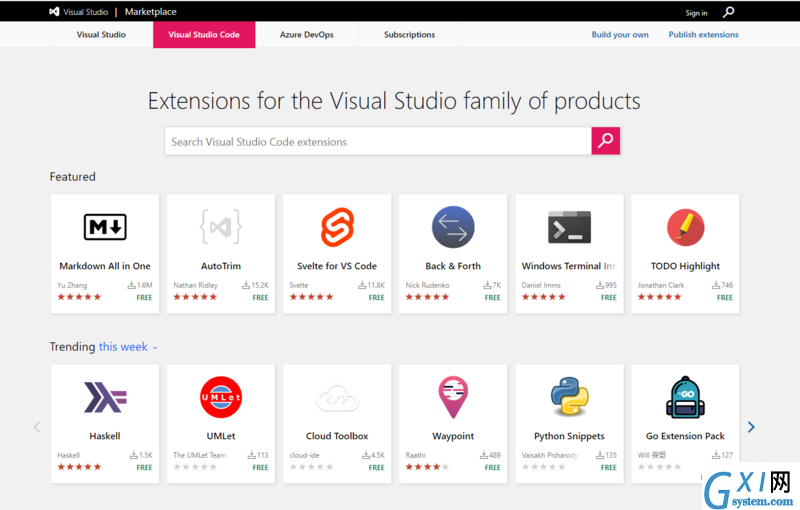The width and height of the screenshot is (800, 510).
Task: Click the Featured section heading
Action: (x=72, y=176)
